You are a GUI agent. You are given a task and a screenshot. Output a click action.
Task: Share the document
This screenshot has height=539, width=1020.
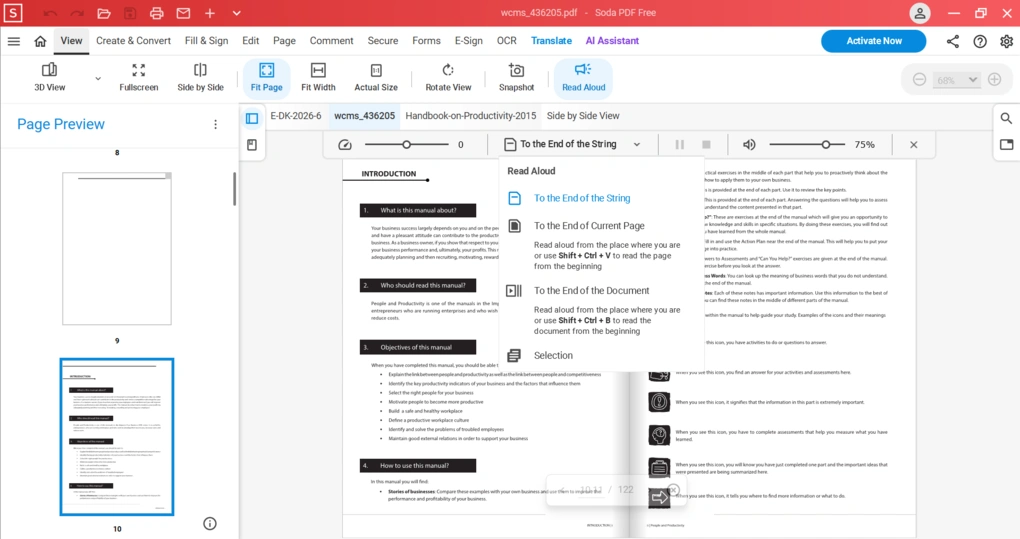pyautogui.click(x=953, y=41)
